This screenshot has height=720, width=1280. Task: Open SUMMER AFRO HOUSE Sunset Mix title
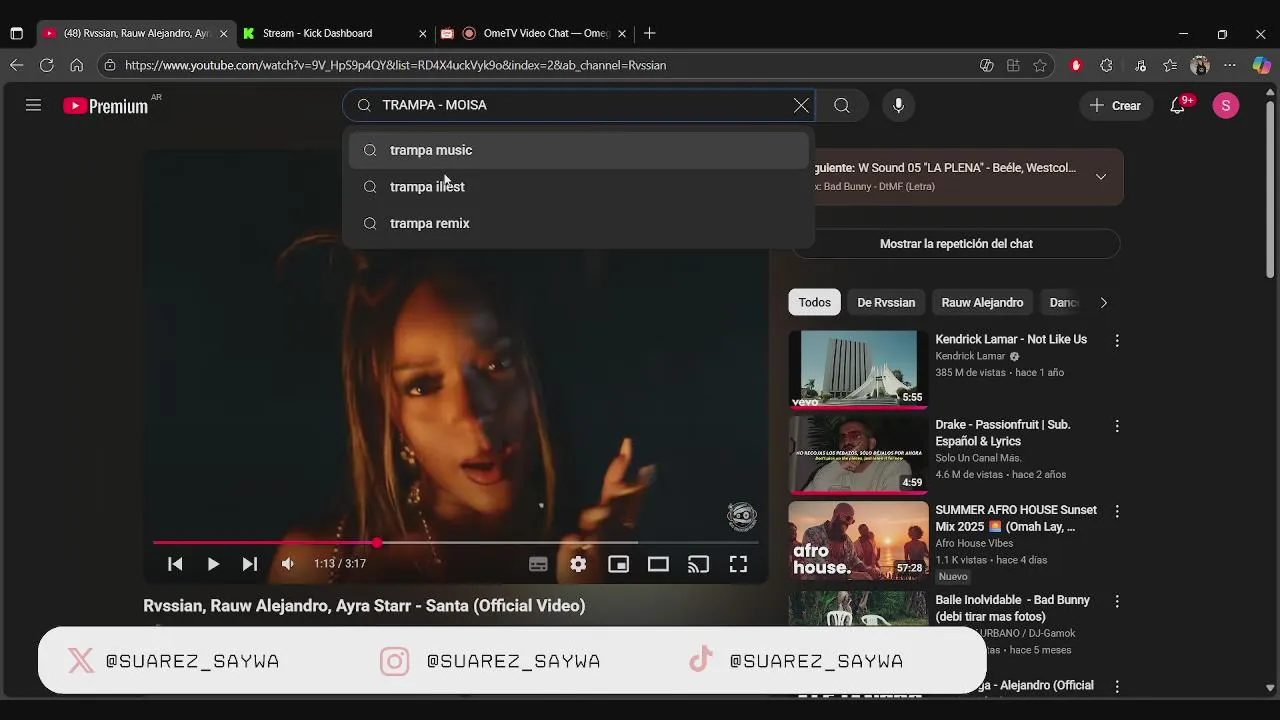[x=1016, y=518]
